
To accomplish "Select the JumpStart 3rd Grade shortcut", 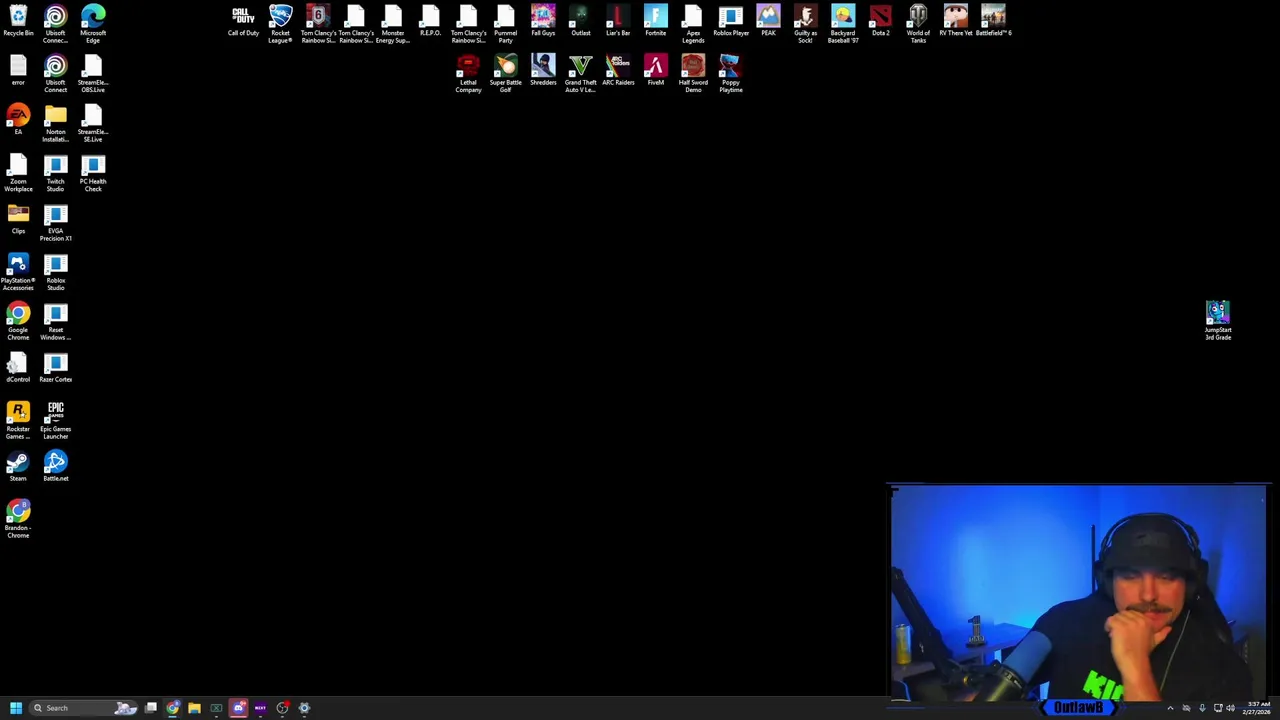I will click(x=1218, y=322).
